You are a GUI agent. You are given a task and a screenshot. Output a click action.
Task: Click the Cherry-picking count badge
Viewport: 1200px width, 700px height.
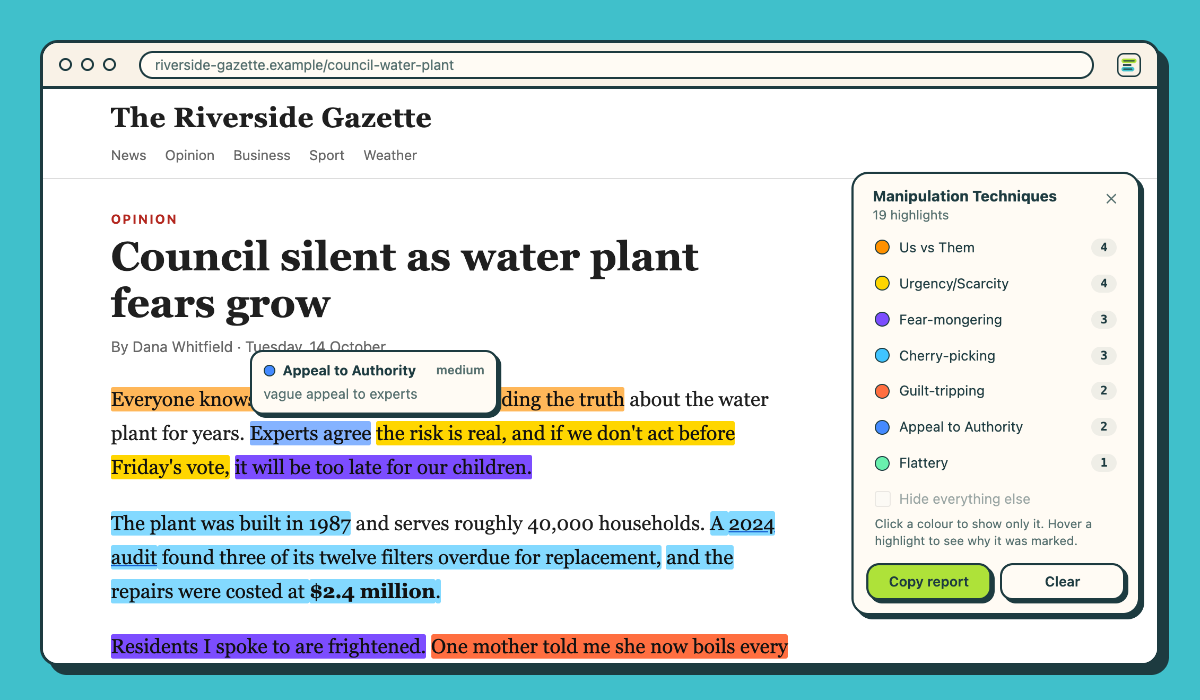point(1104,355)
